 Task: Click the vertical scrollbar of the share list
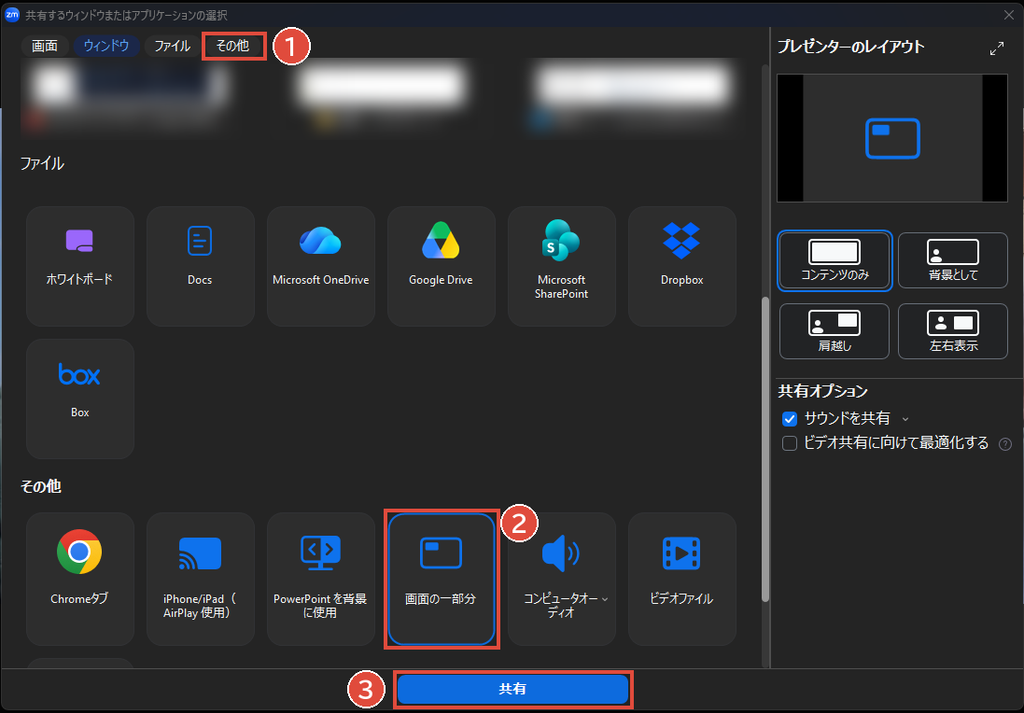coord(765,451)
